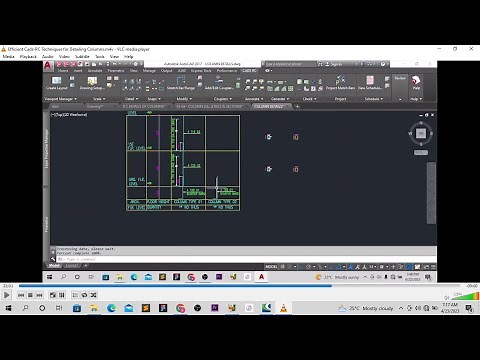Expand the Check panel dropdown

point(309,99)
